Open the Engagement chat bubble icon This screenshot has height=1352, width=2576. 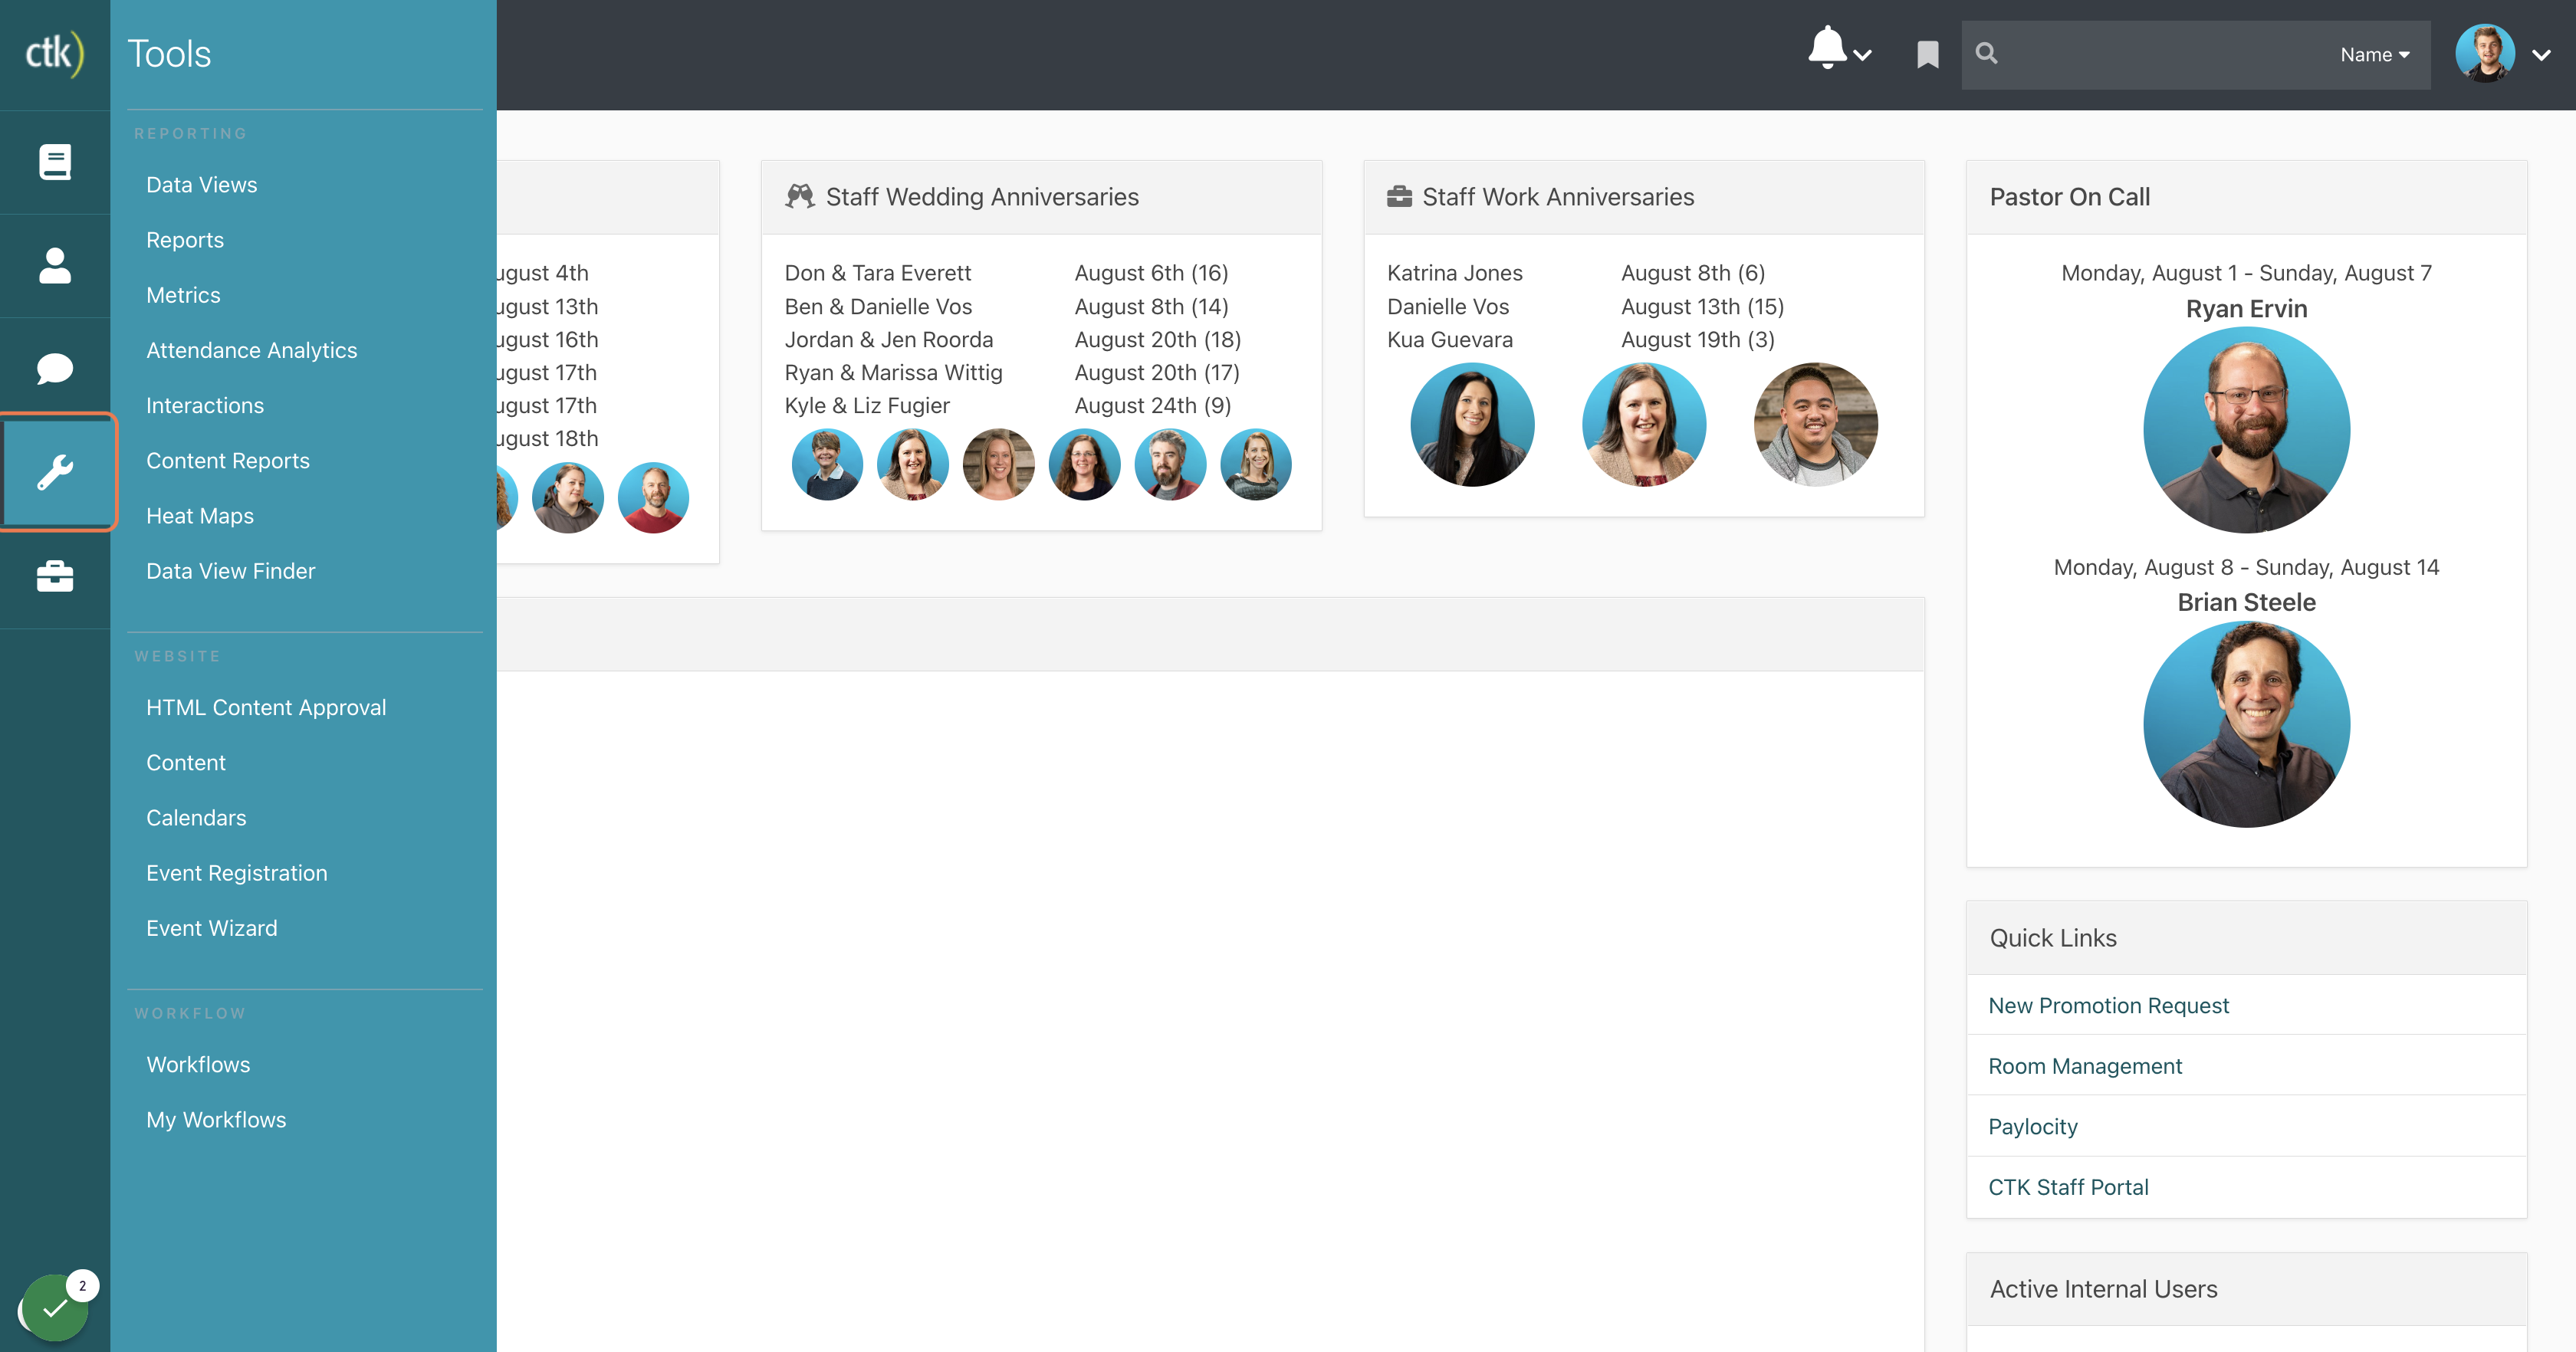coord(55,368)
